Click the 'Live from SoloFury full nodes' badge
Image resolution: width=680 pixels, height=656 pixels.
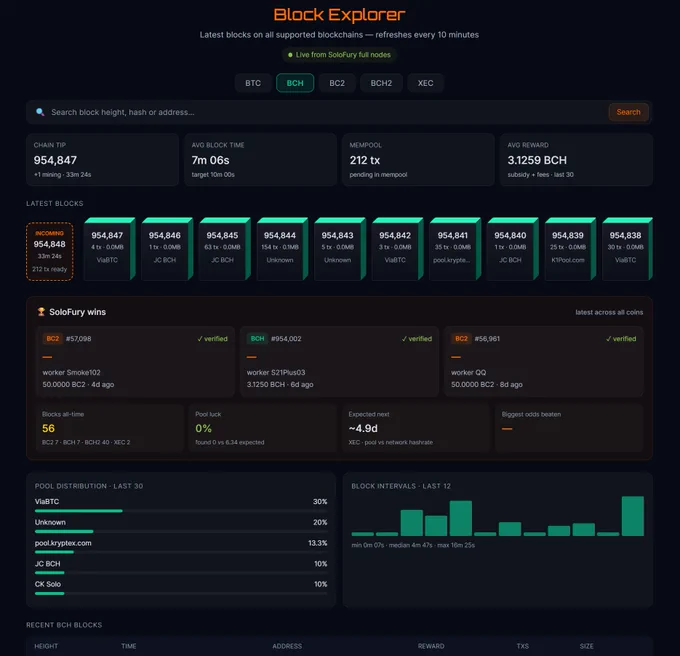point(339,55)
